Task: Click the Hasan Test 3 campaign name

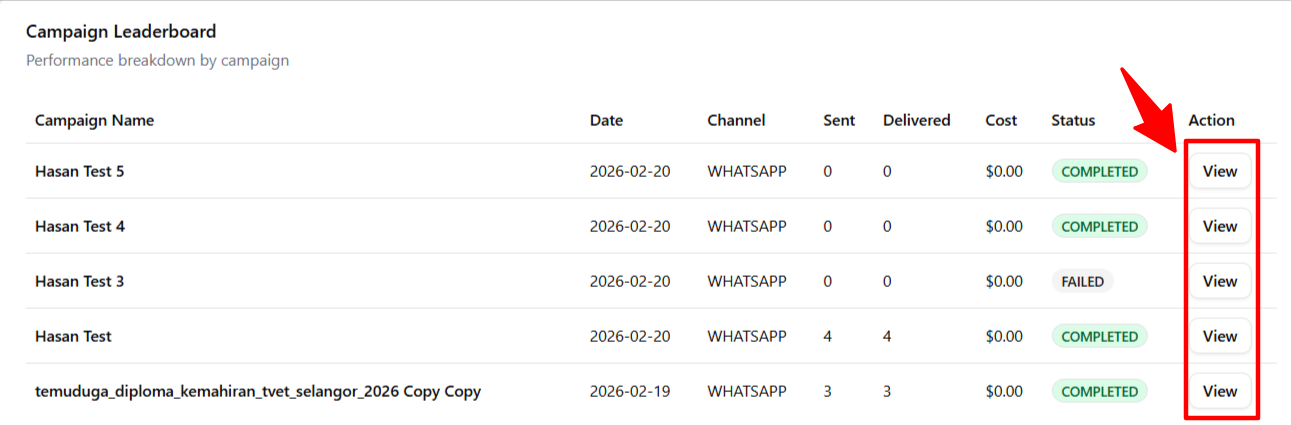Action: pos(80,281)
